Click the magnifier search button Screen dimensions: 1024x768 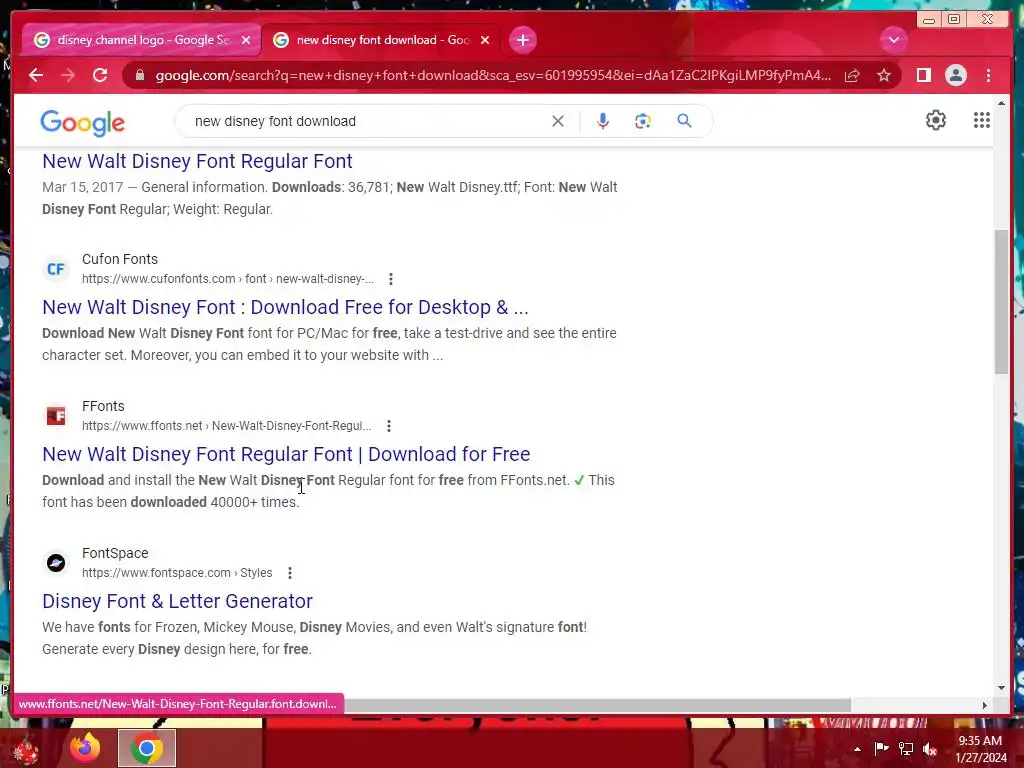(684, 121)
